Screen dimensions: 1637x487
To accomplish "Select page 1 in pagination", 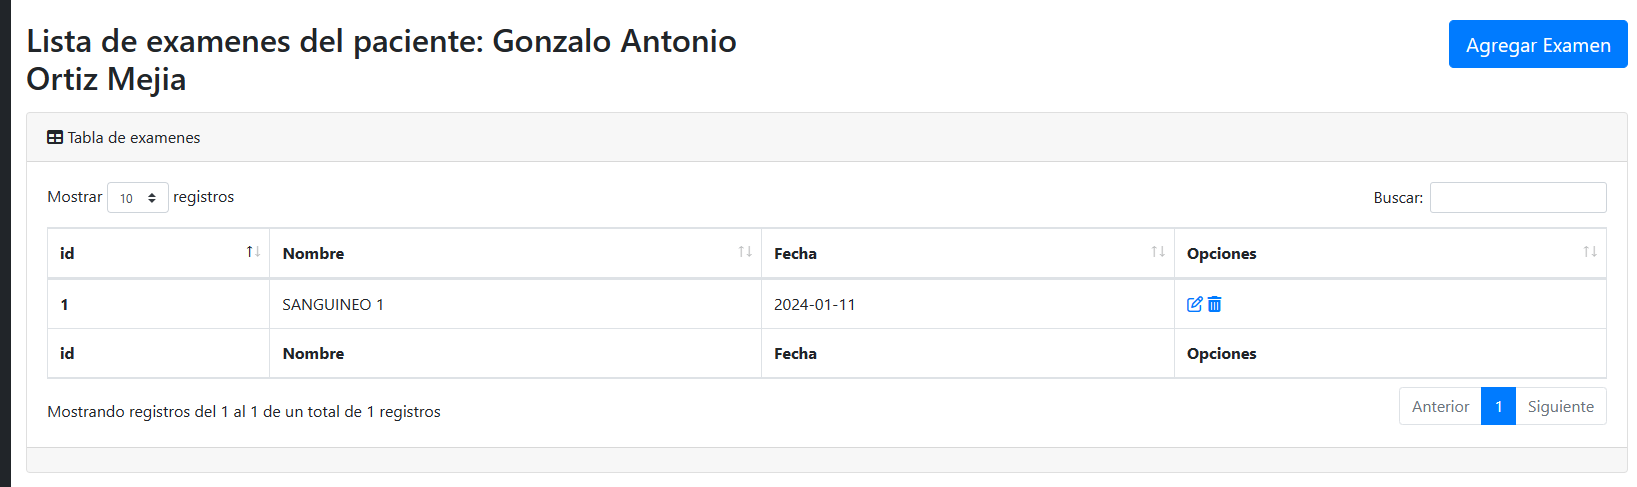I will [1498, 406].
